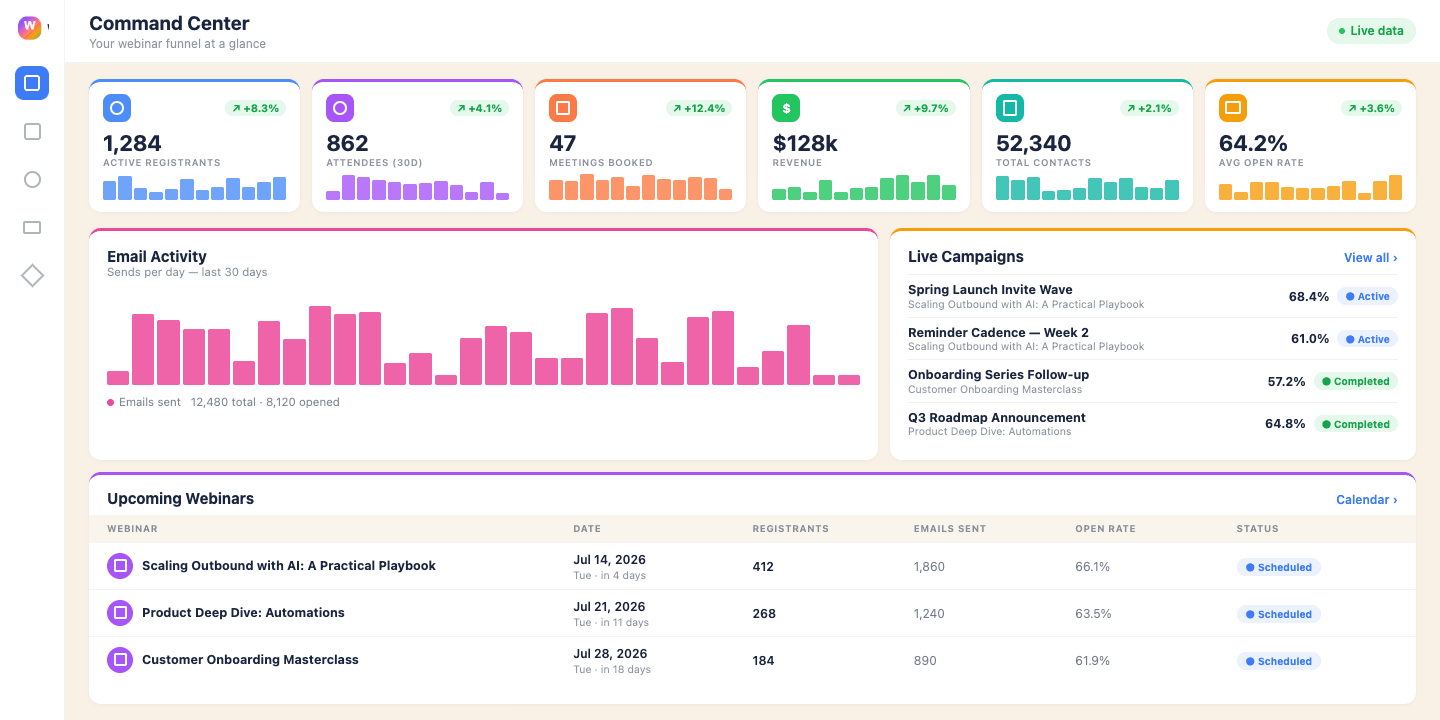
Task: Click the Revenue card dollar icon
Action: click(786, 108)
